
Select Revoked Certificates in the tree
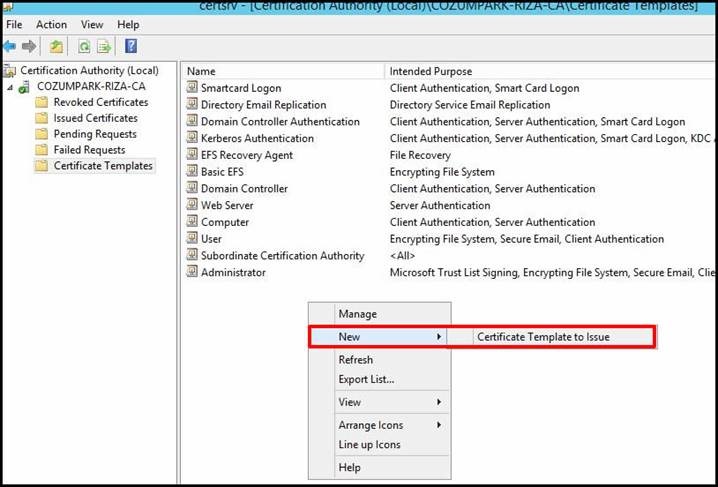tap(101, 102)
